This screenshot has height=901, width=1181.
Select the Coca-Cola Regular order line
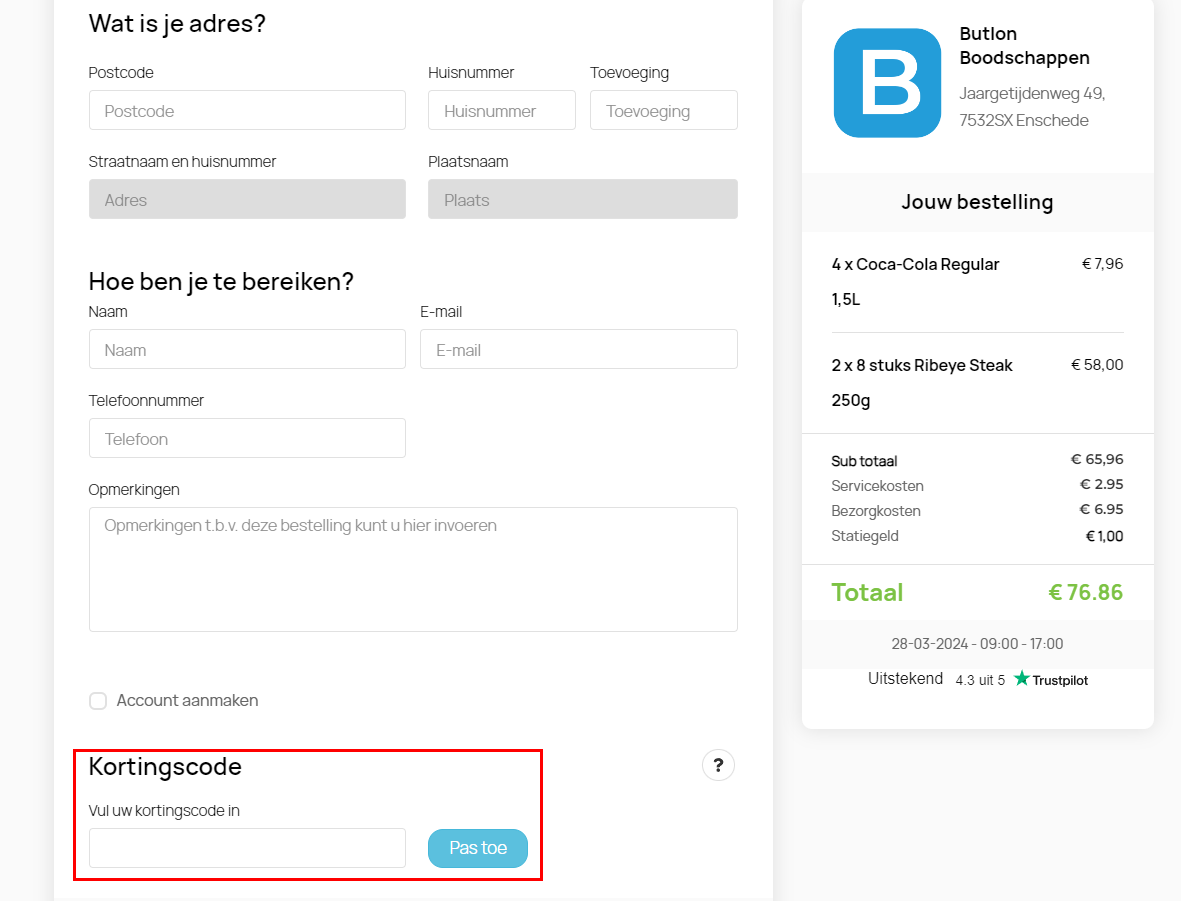click(x=977, y=281)
